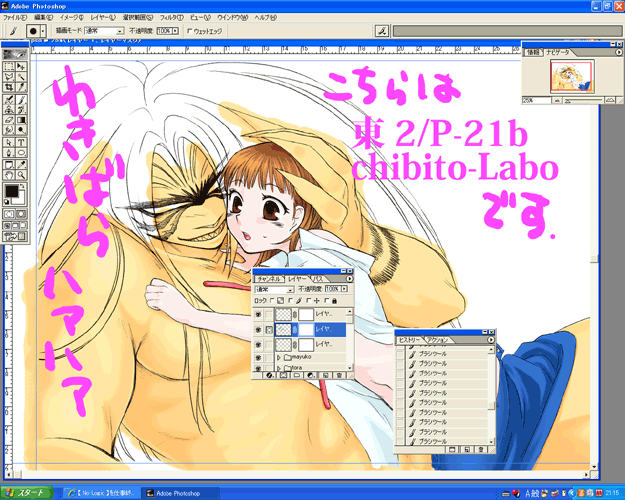625x500 pixels.
Task: Select the Lasso tool
Action: coord(9,76)
